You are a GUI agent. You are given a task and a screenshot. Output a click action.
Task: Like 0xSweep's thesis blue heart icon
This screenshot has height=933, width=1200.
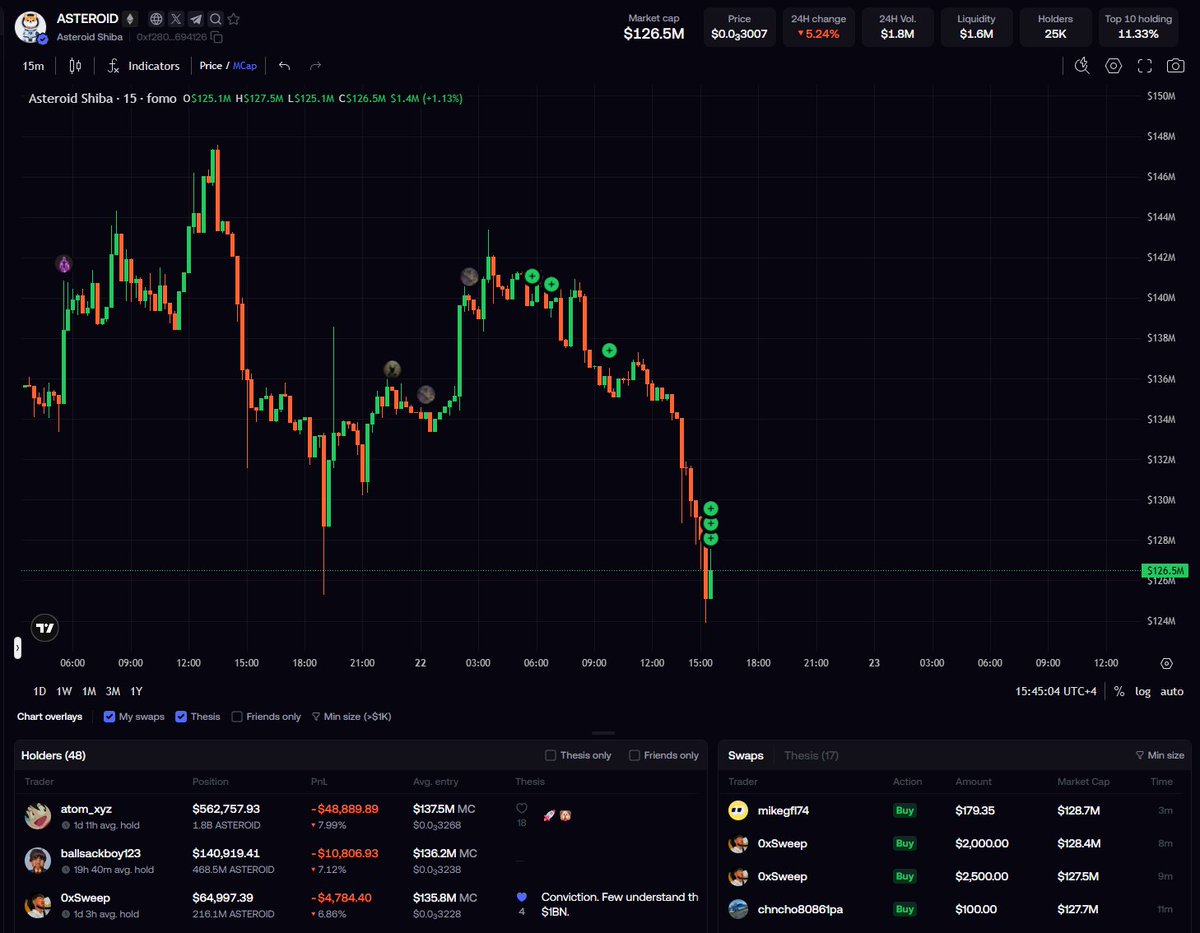(521, 897)
